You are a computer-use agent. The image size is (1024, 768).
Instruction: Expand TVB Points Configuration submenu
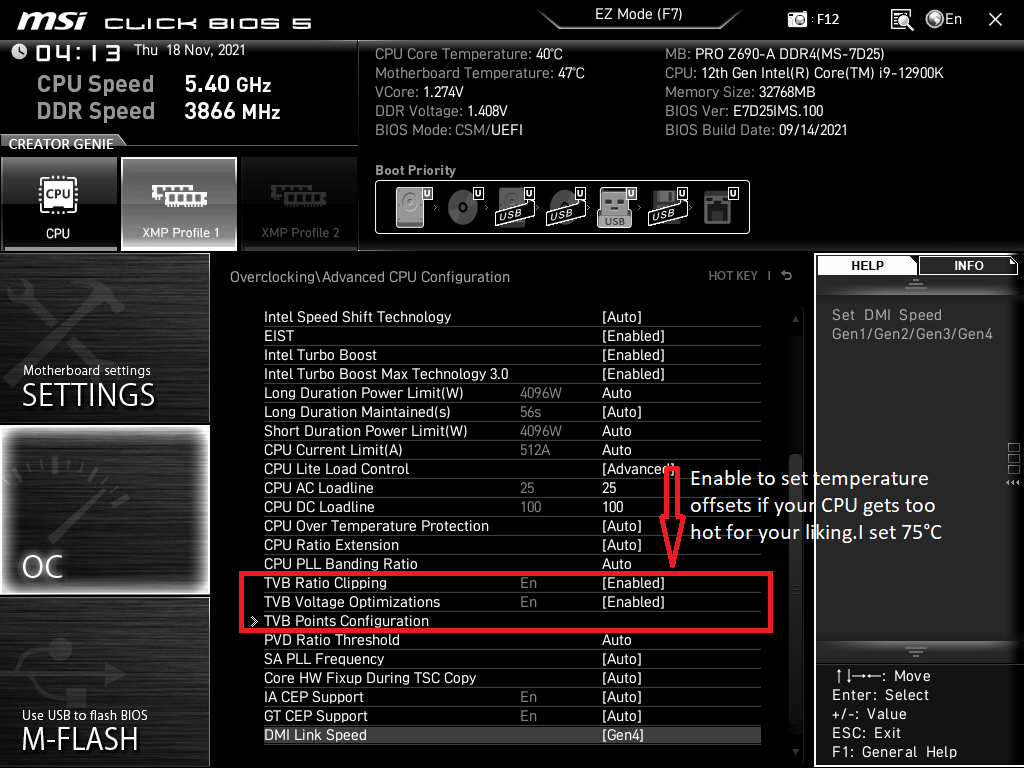[346, 621]
